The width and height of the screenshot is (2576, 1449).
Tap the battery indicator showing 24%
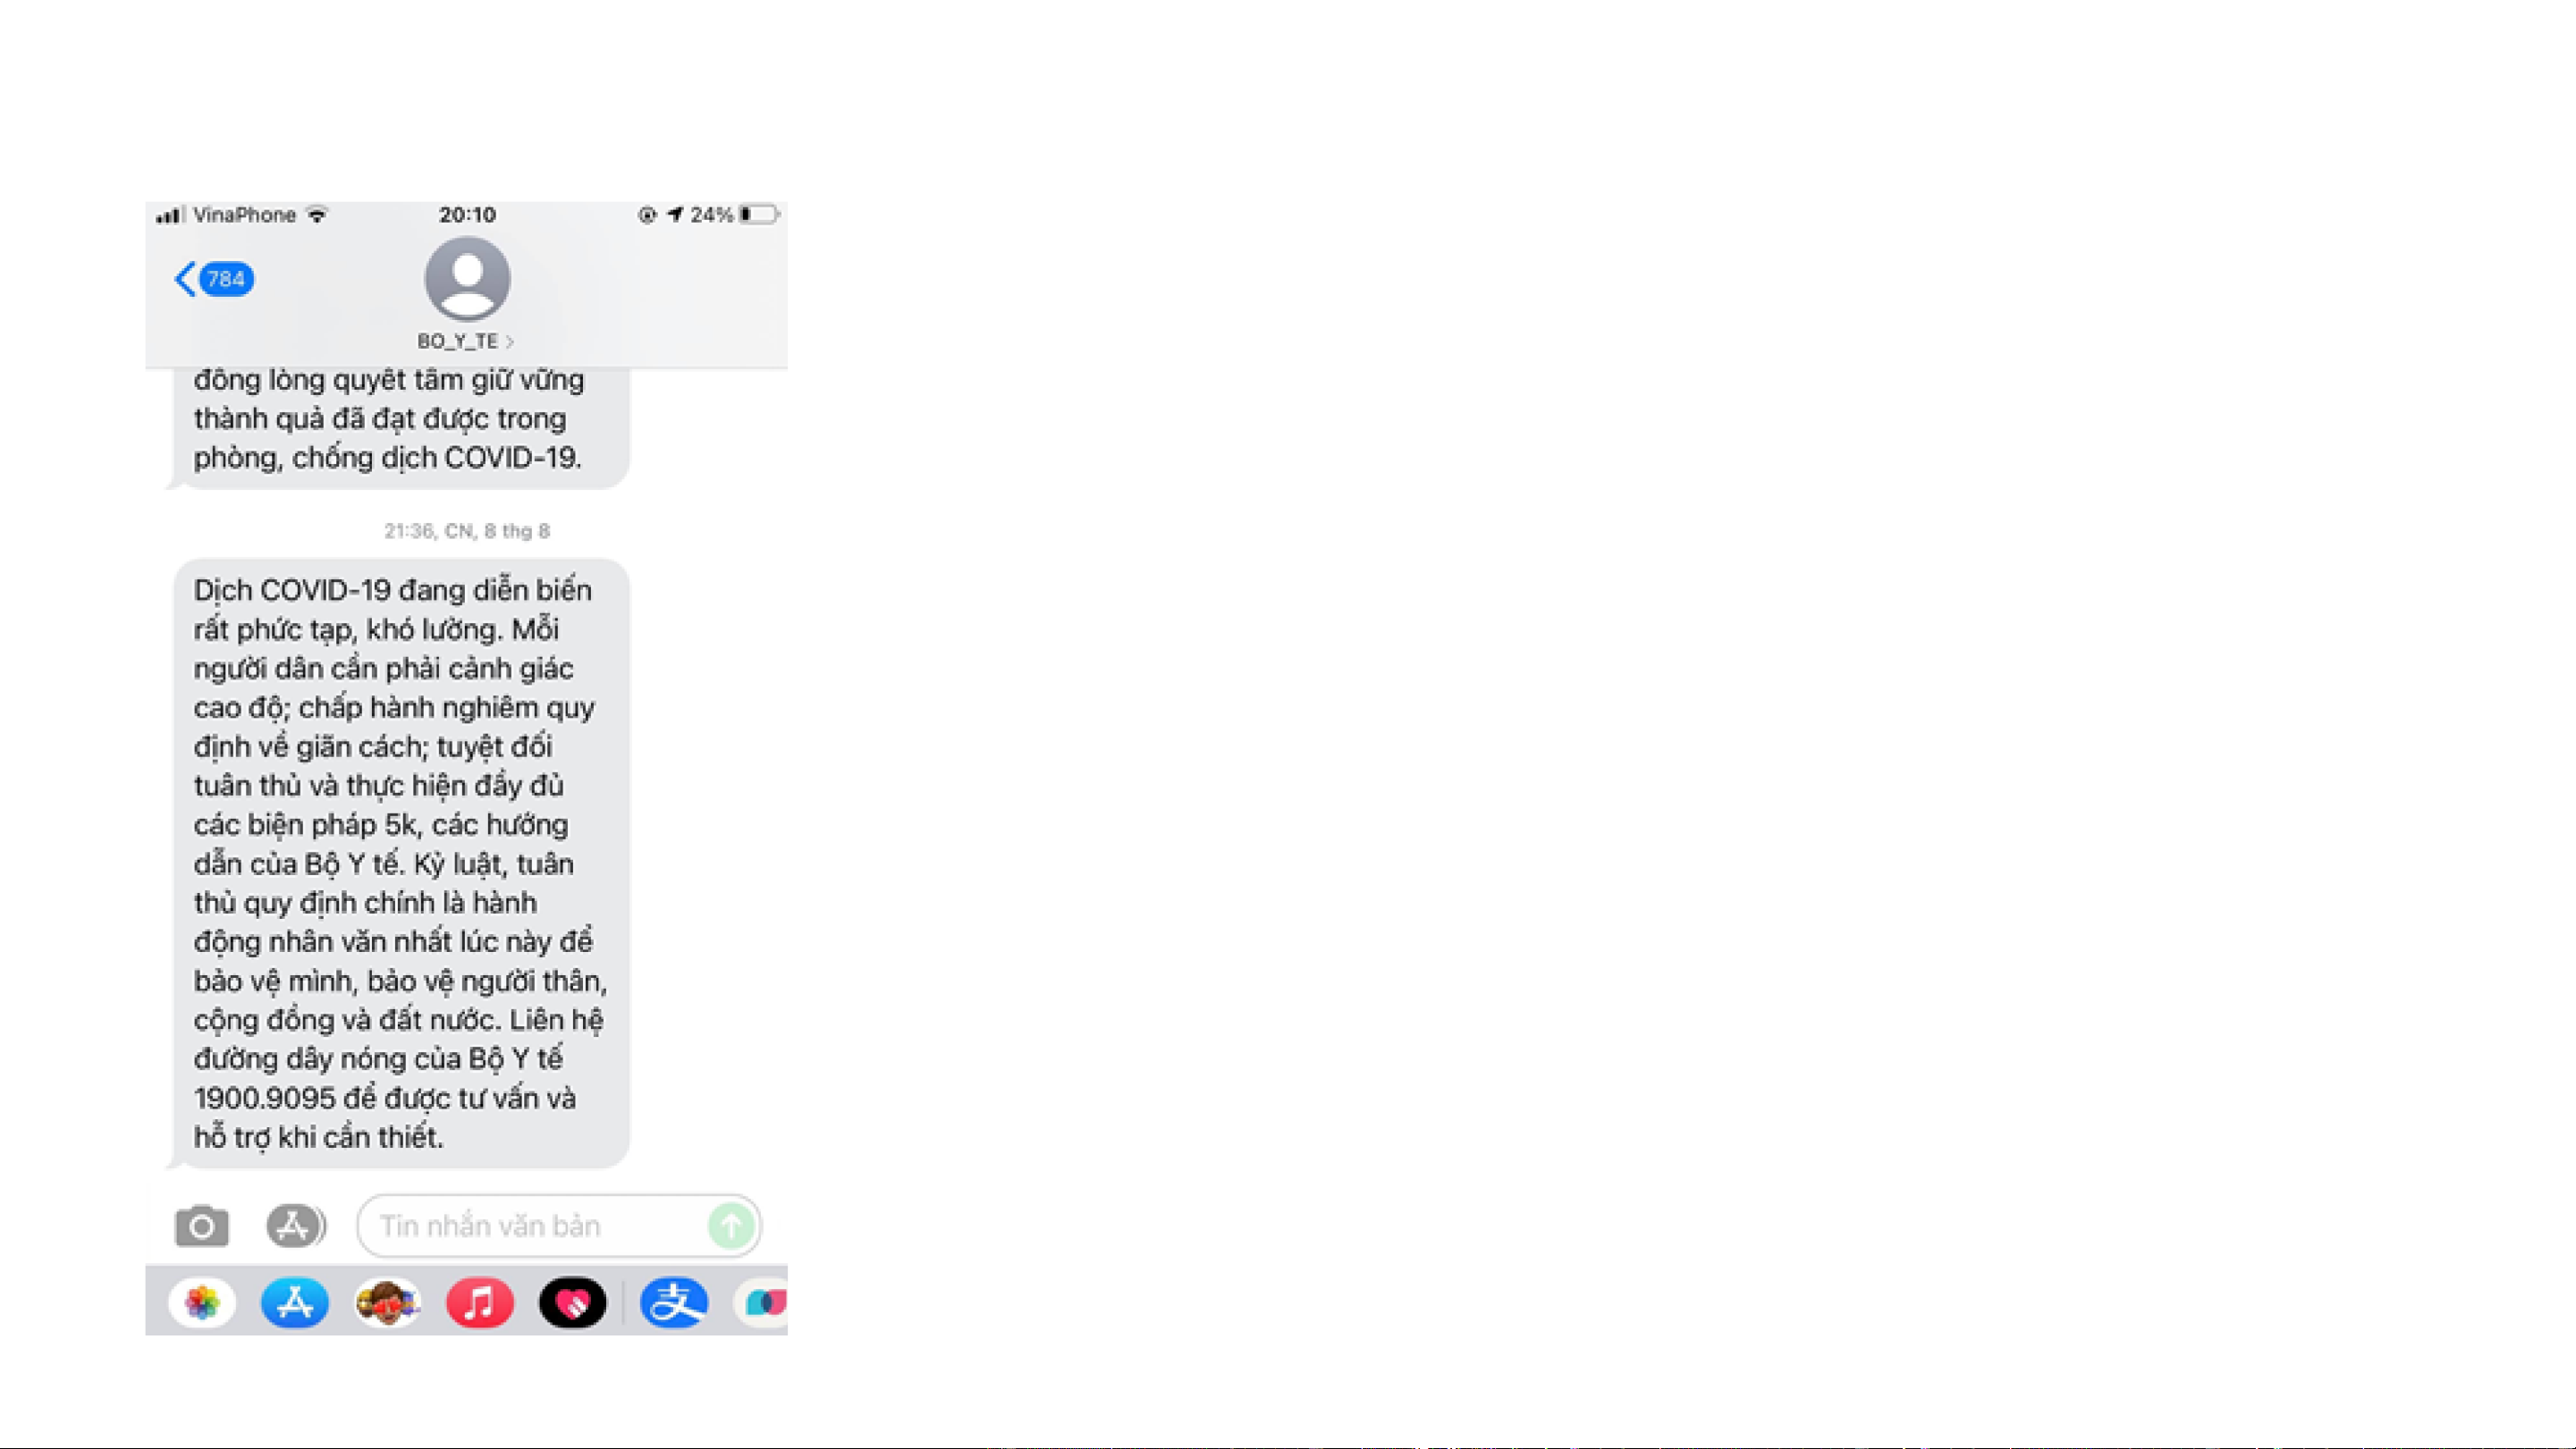tap(734, 215)
